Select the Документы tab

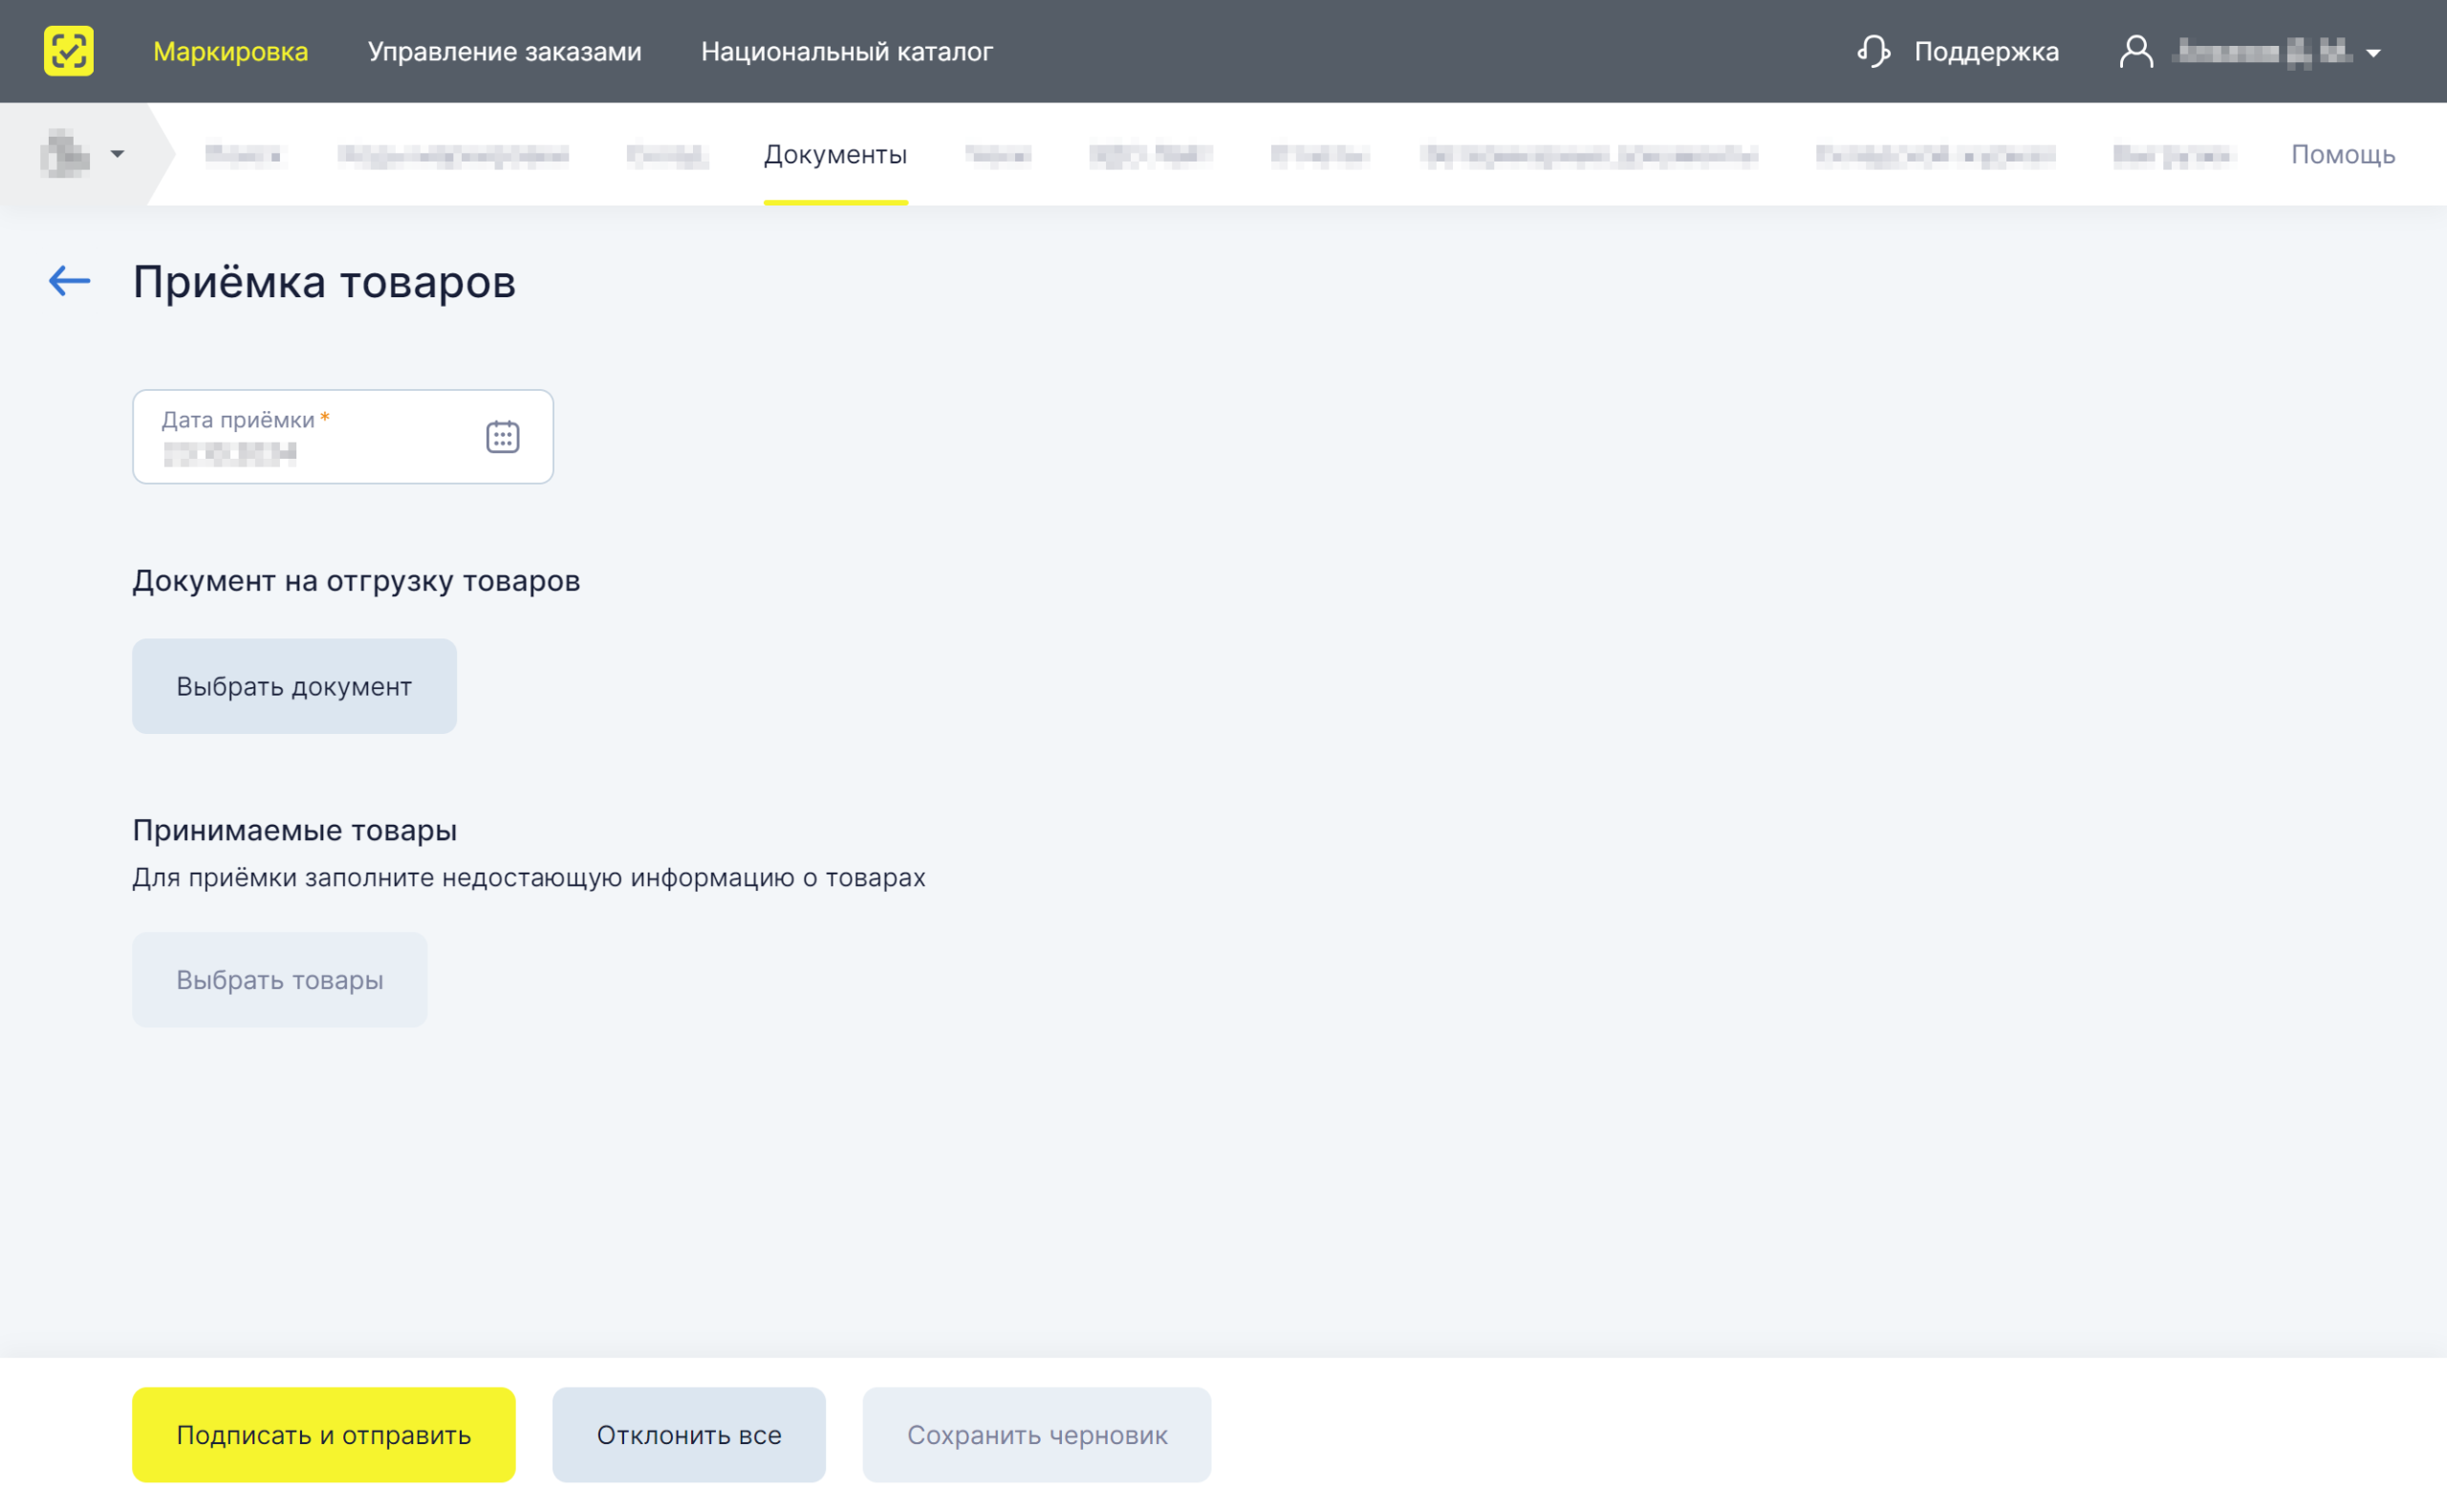click(x=835, y=155)
